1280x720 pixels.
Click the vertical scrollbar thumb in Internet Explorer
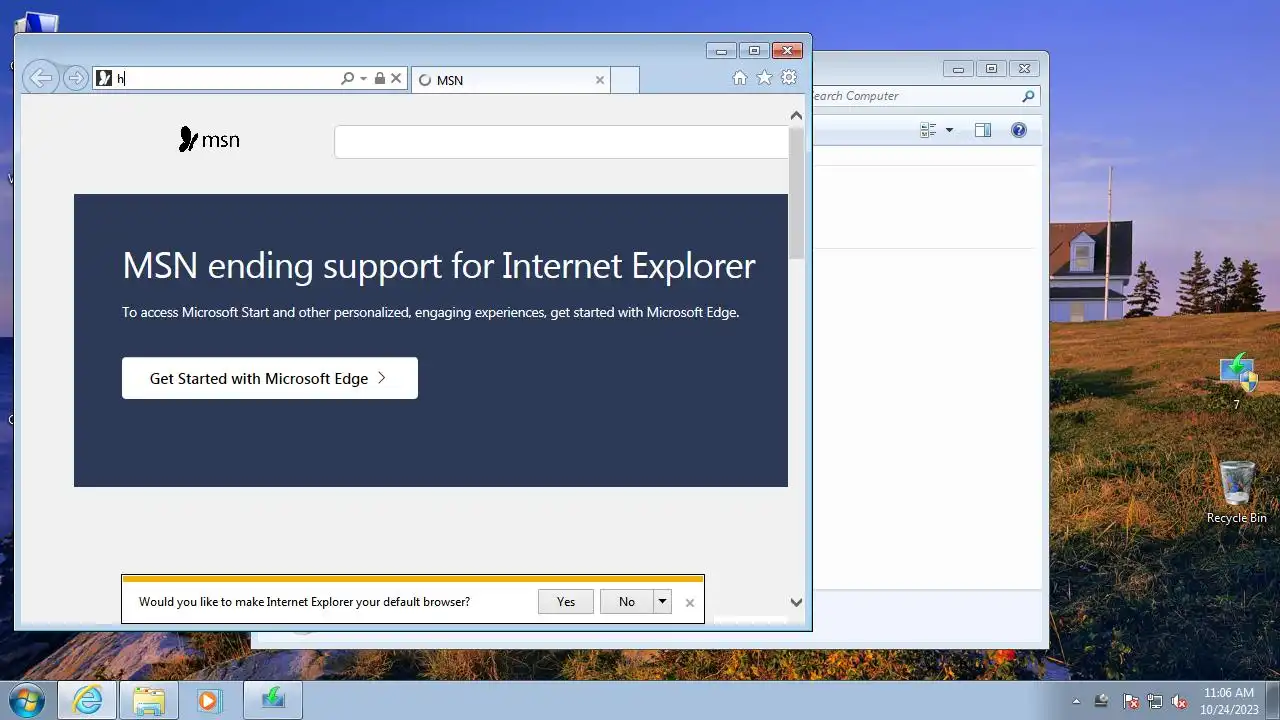pos(796,193)
